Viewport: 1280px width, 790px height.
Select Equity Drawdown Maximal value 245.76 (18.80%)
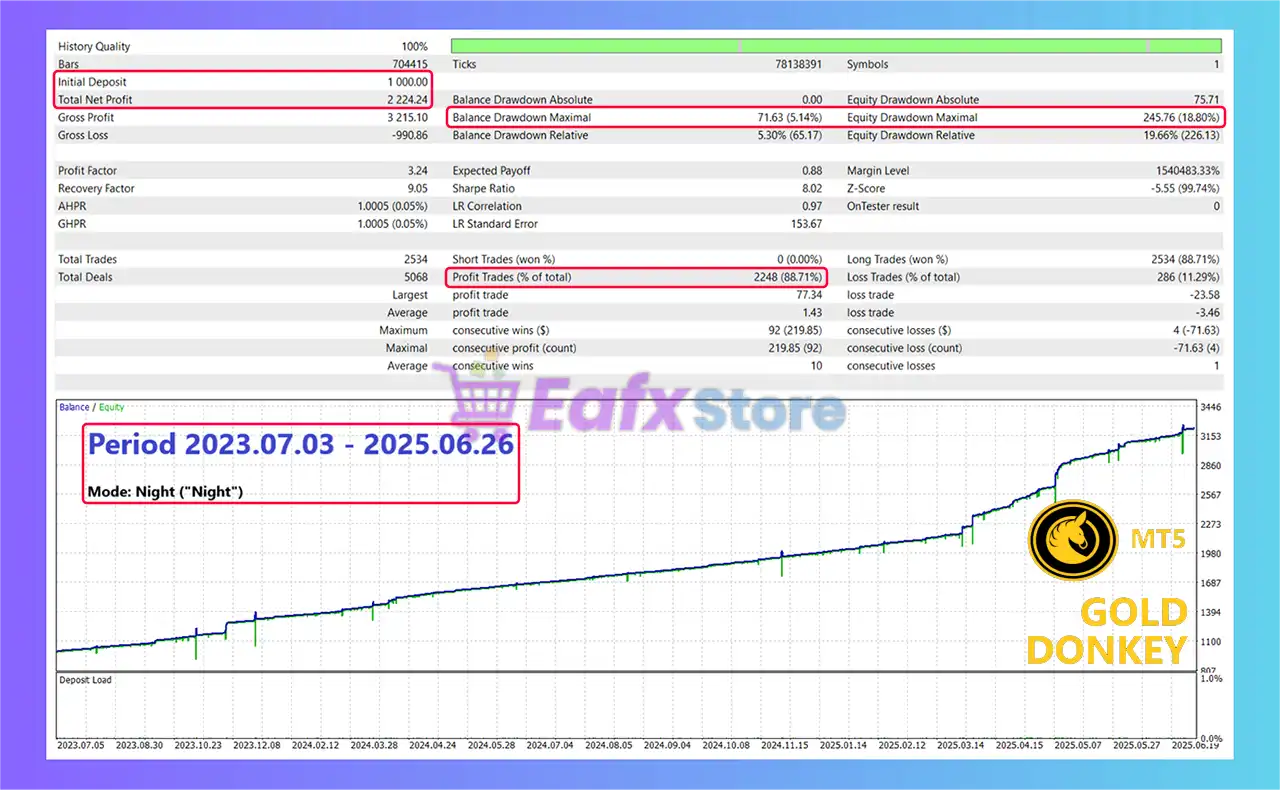pyautogui.click(x=1183, y=118)
